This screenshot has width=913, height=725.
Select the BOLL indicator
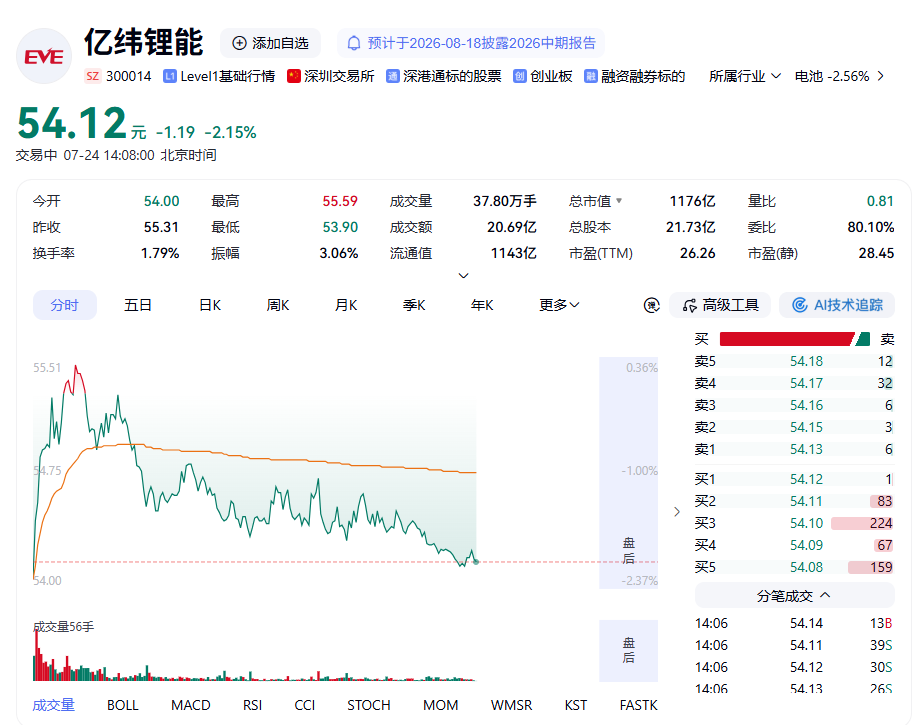point(123,705)
